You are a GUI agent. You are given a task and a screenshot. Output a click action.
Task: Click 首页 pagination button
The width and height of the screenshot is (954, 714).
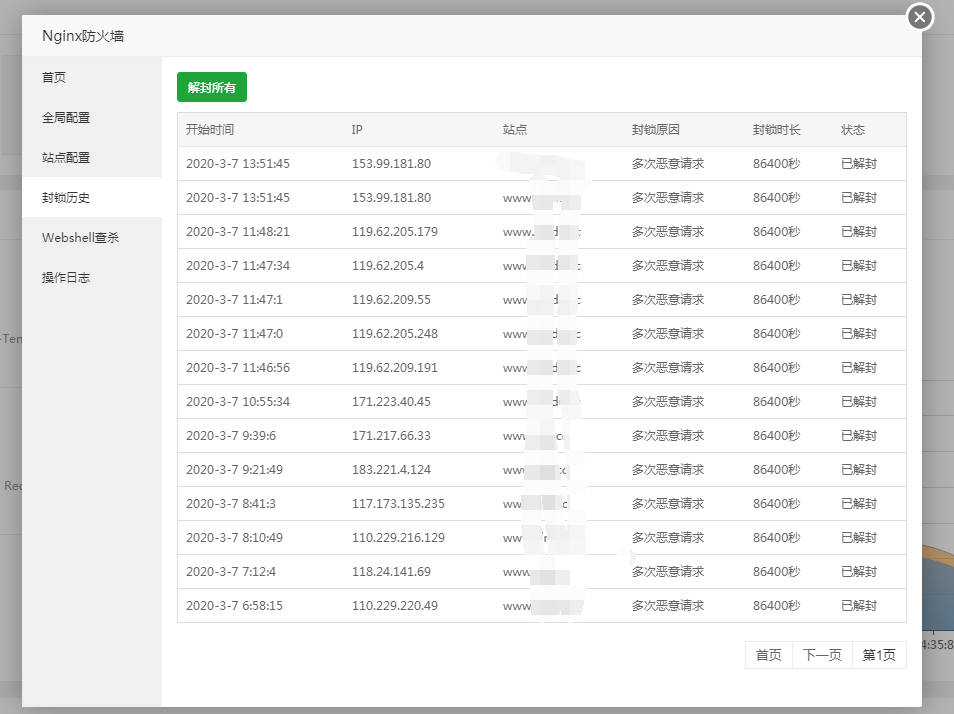[x=768, y=655]
